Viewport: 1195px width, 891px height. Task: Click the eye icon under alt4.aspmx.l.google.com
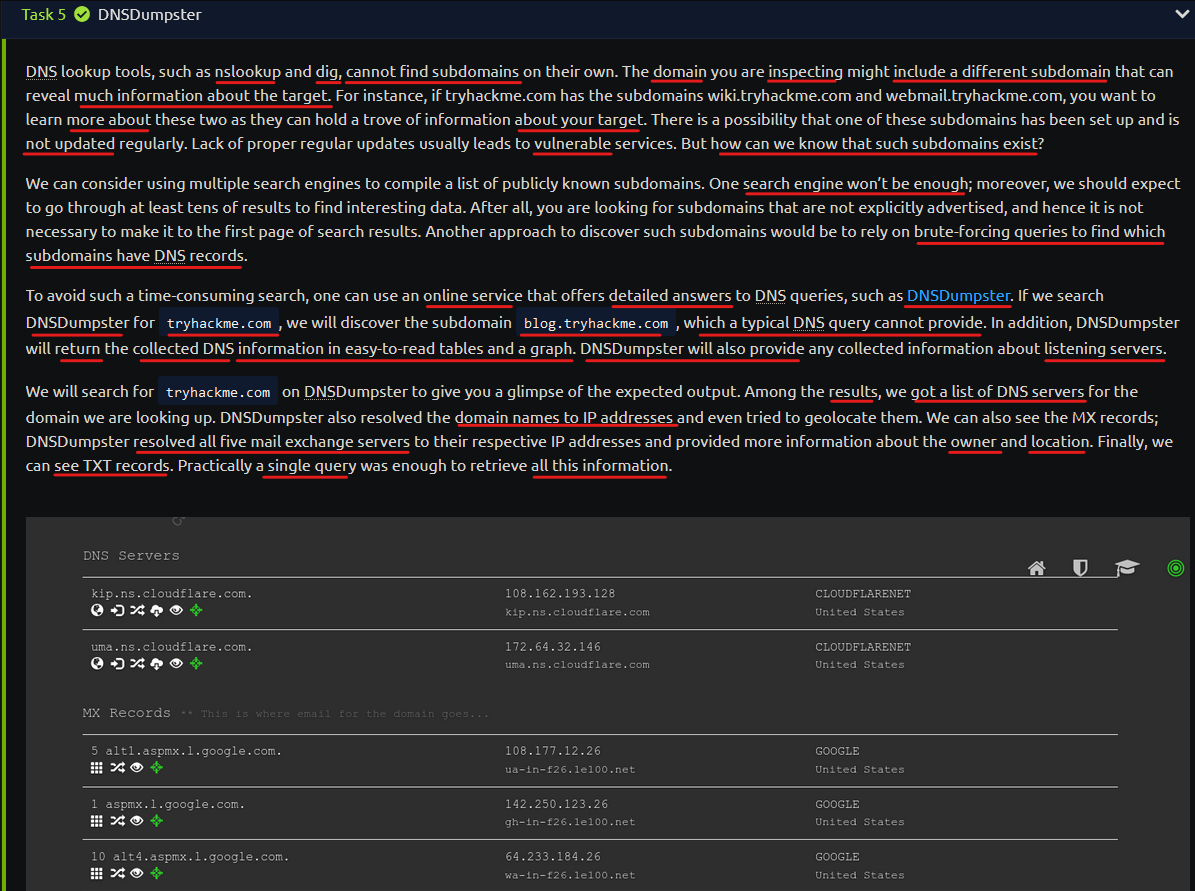[136, 873]
